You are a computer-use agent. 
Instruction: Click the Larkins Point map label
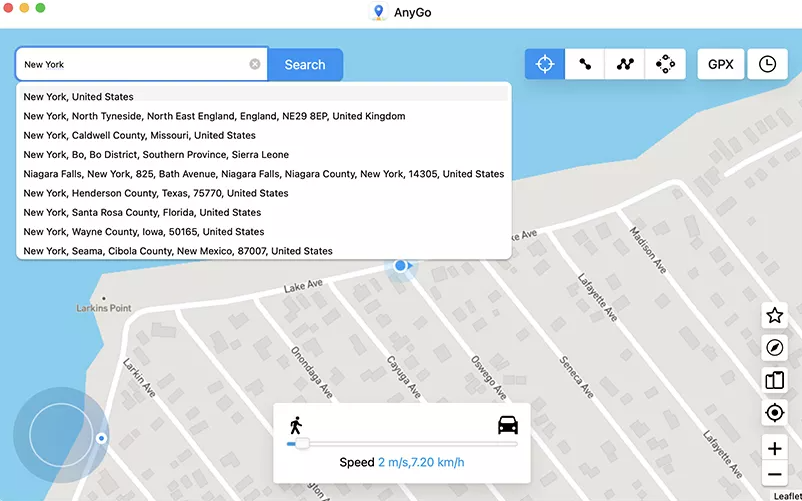point(104,308)
